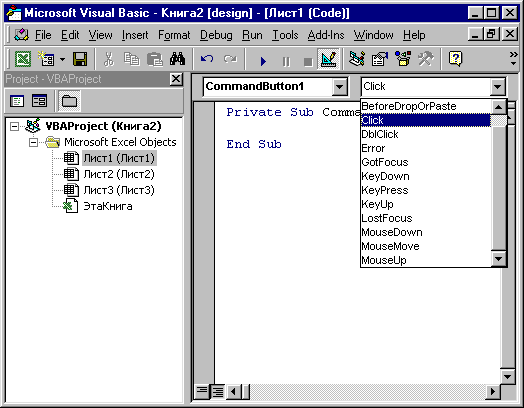Click the Redo arrow icon
The height and width of the screenshot is (408, 524).
[x=230, y=59]
